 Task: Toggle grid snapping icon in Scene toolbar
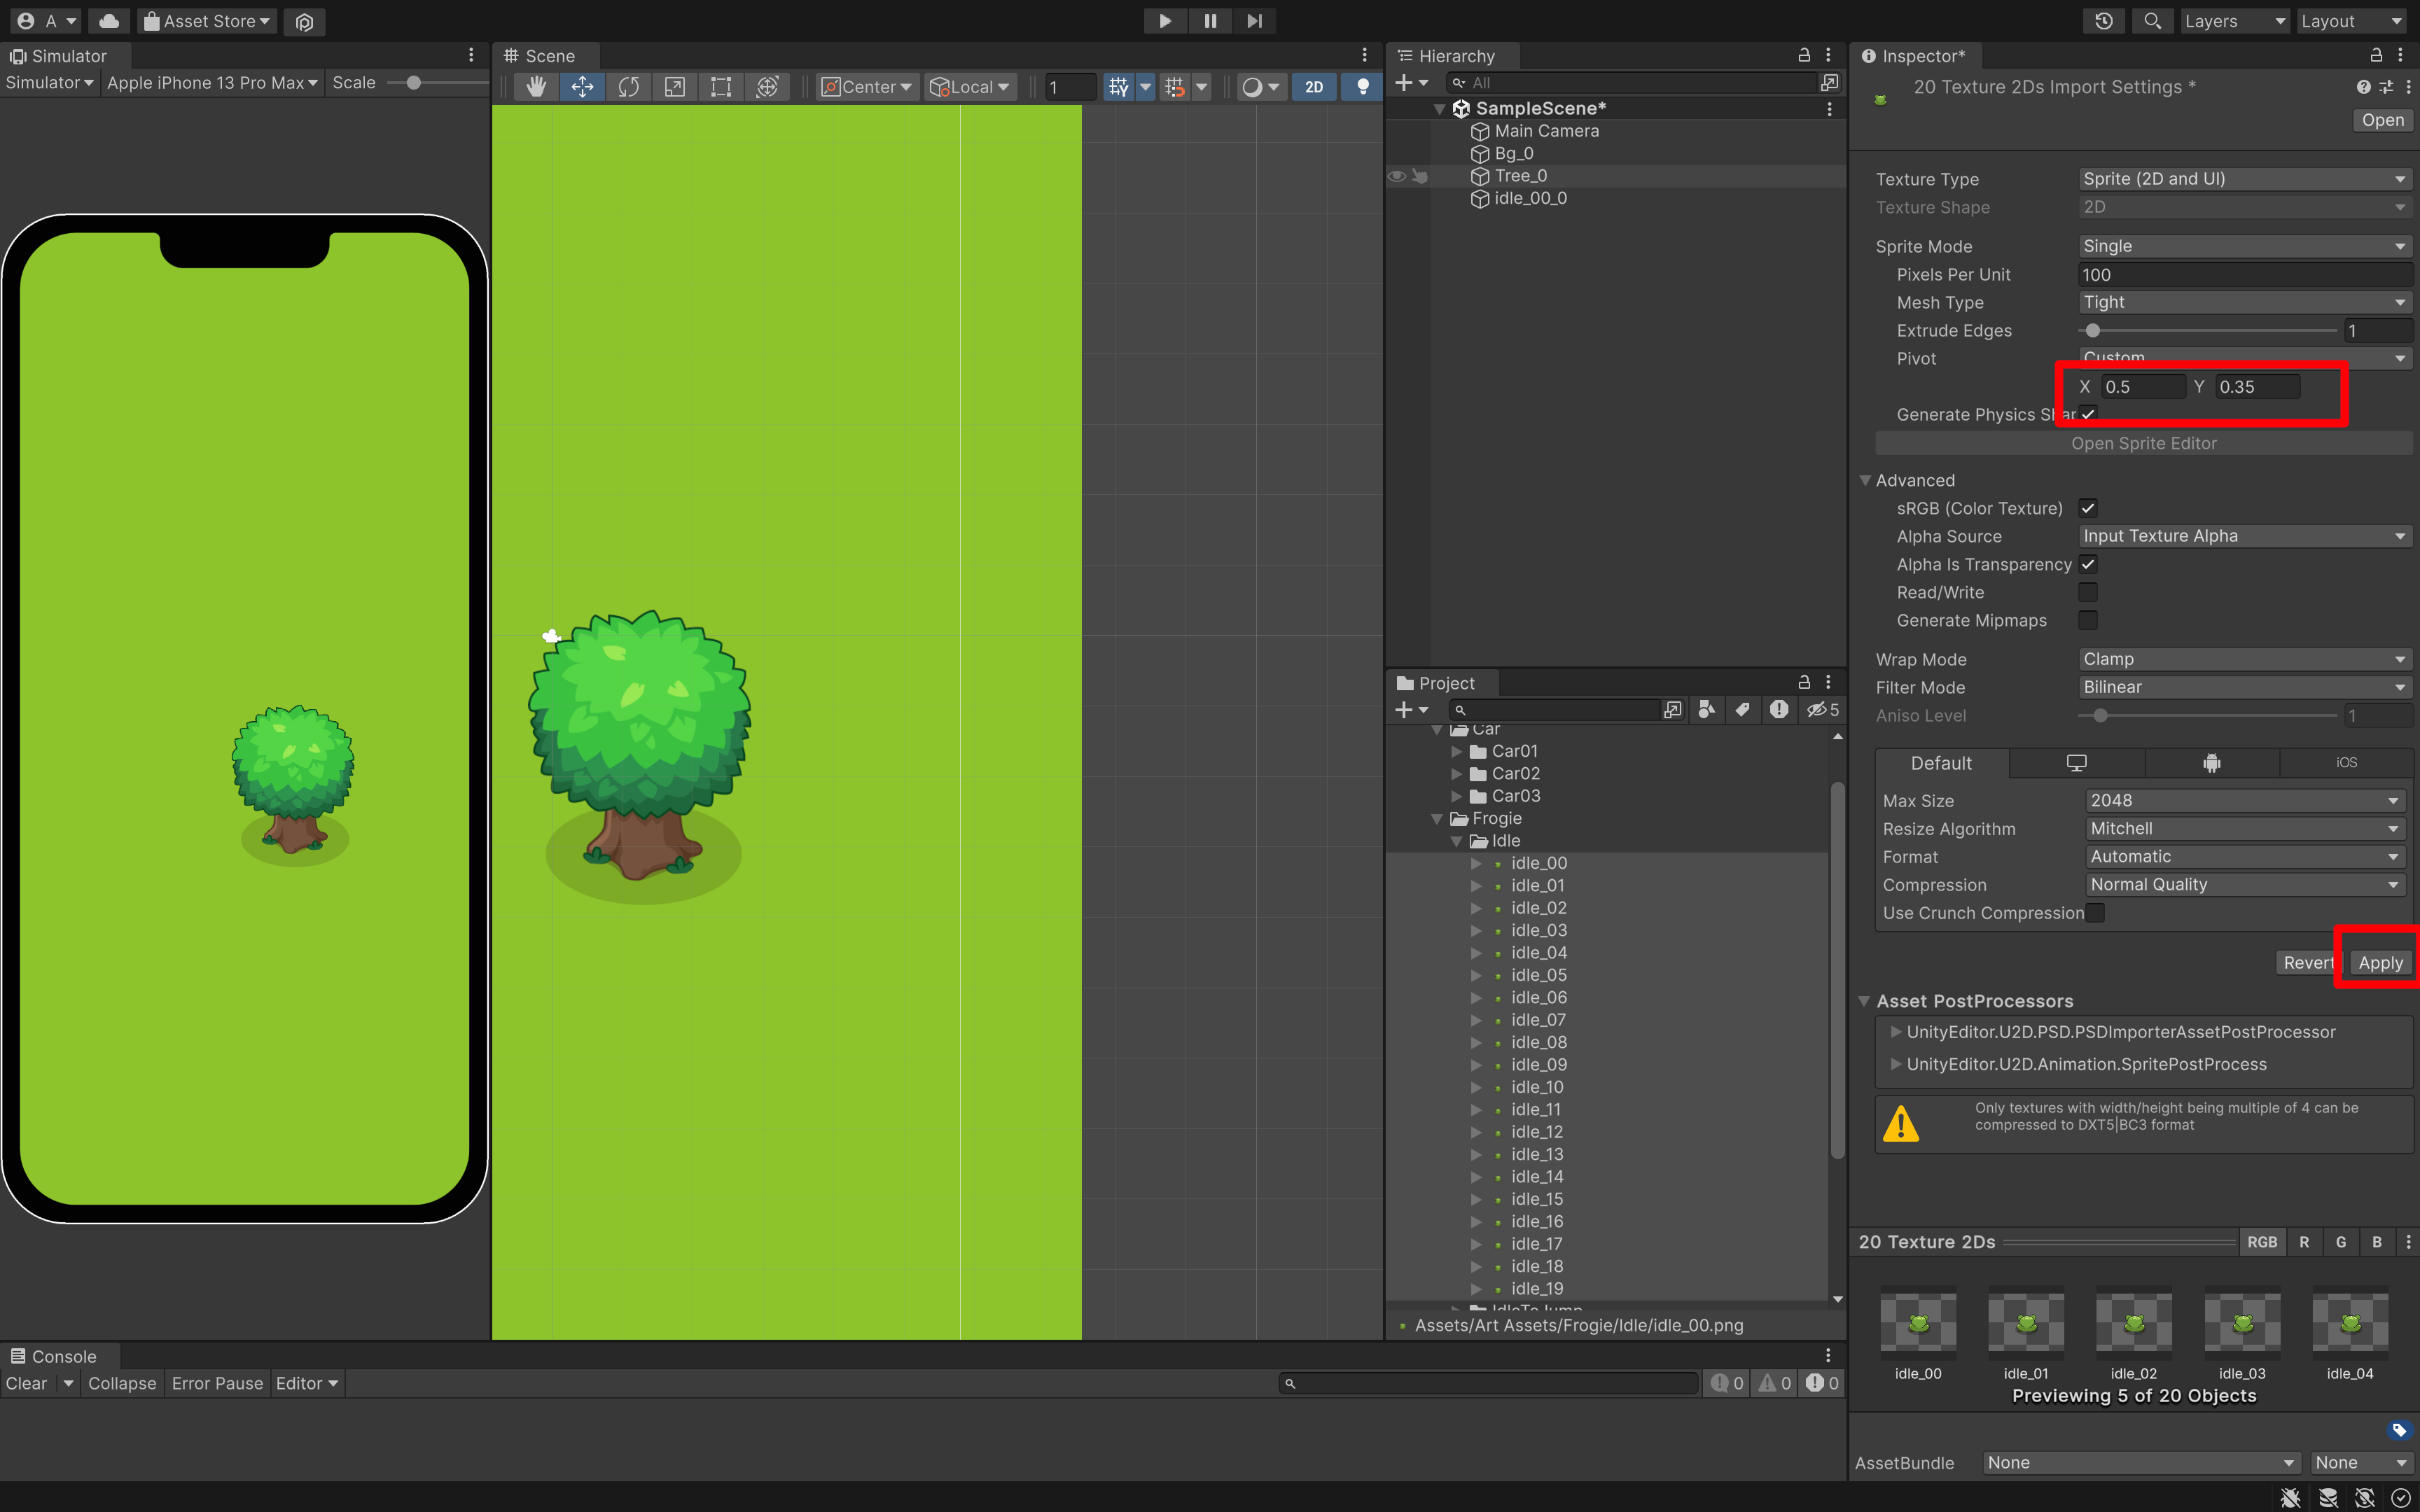pyautogui.click(x=1119, y=87)
